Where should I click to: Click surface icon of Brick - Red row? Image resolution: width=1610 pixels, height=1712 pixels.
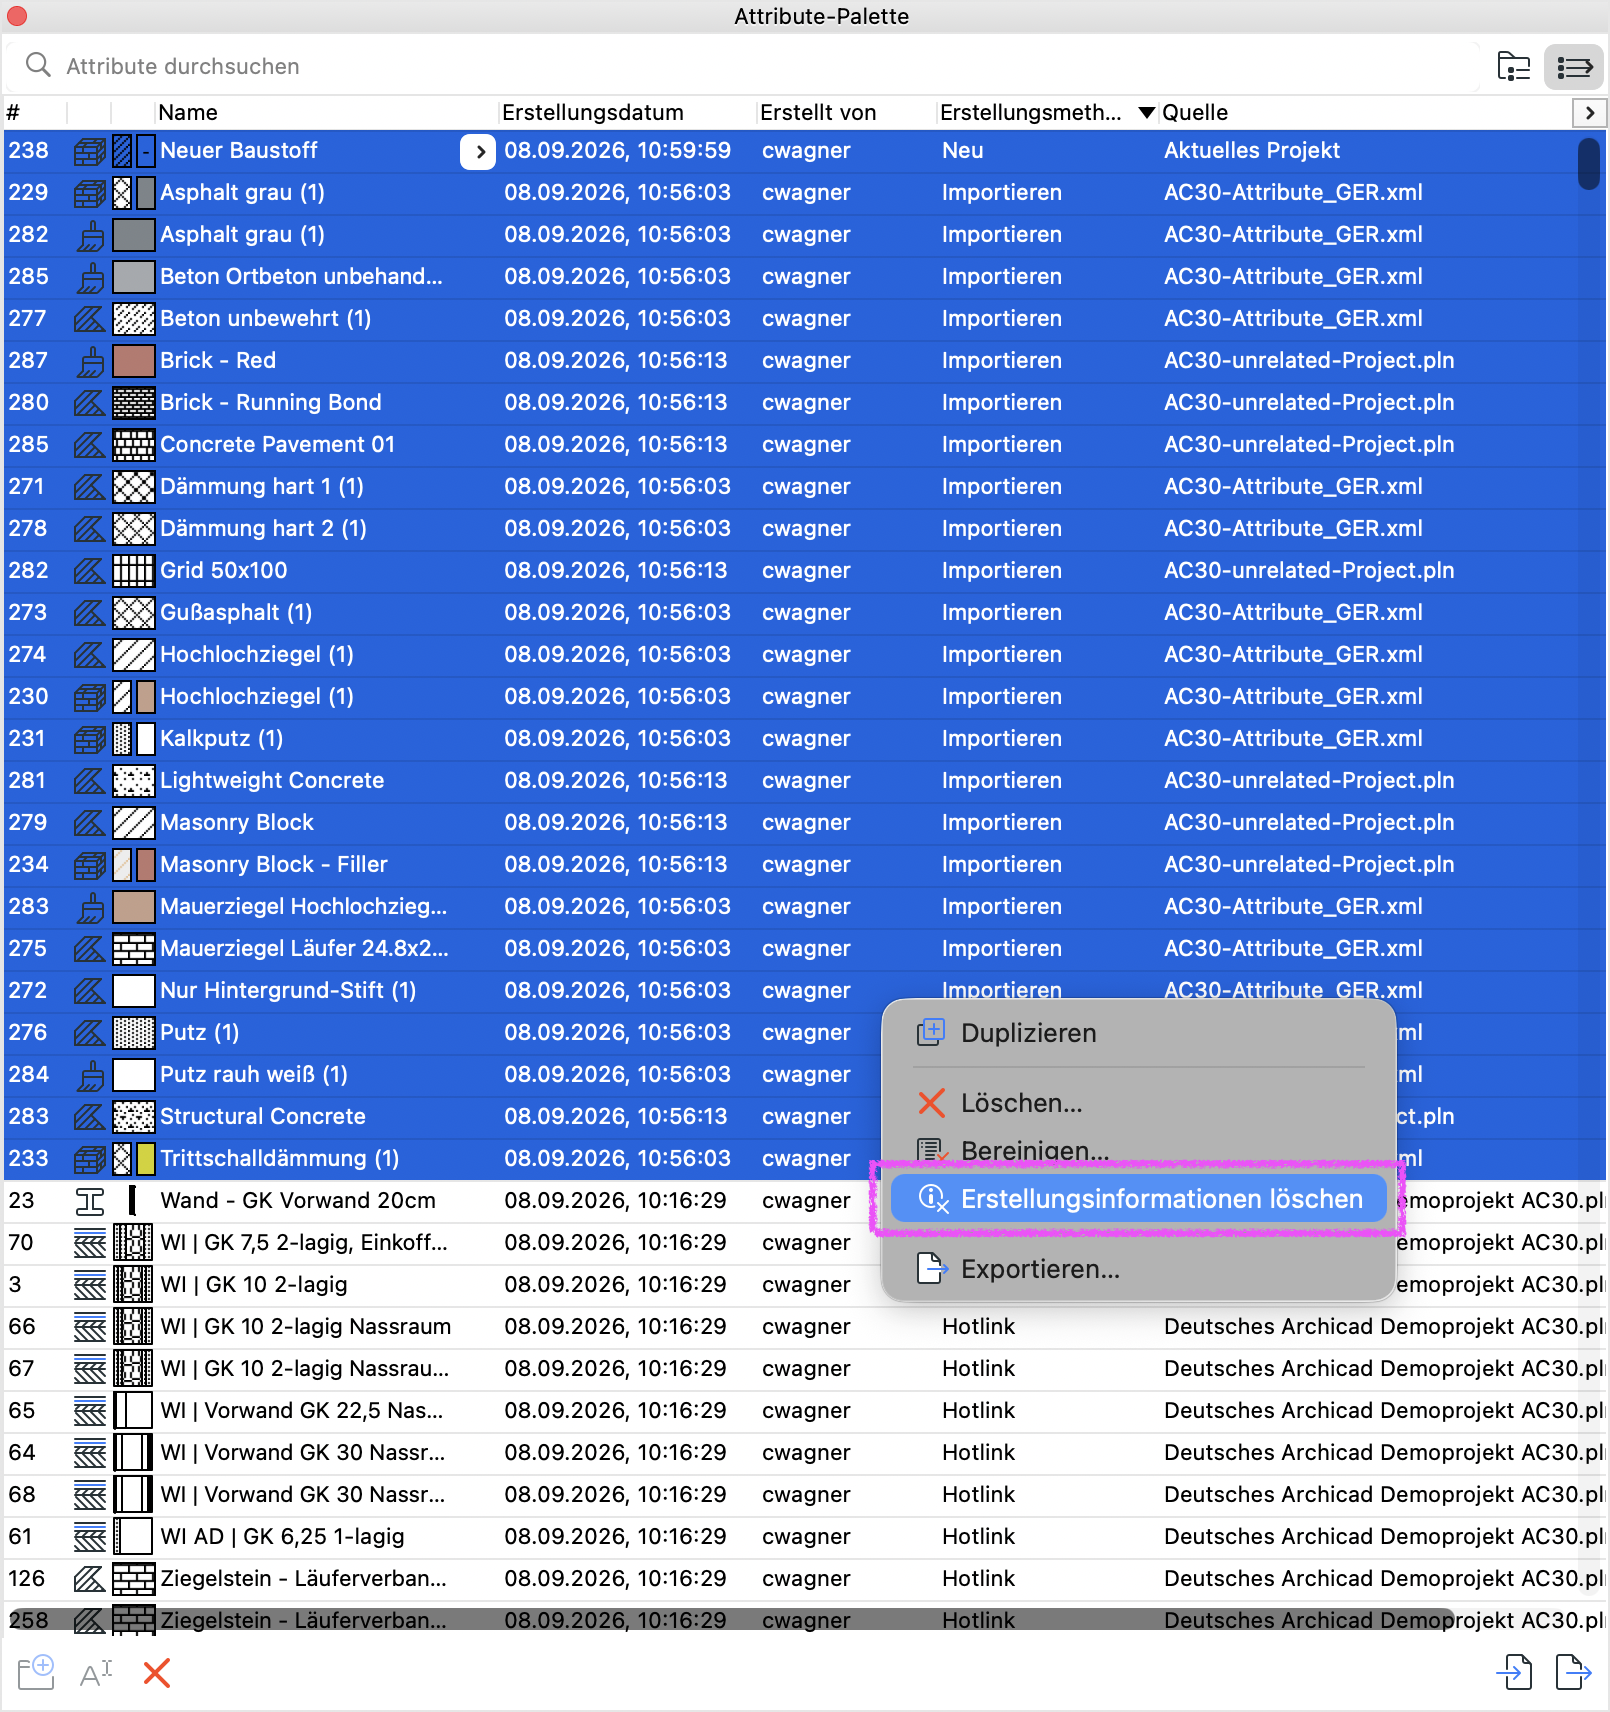[90, 361]
